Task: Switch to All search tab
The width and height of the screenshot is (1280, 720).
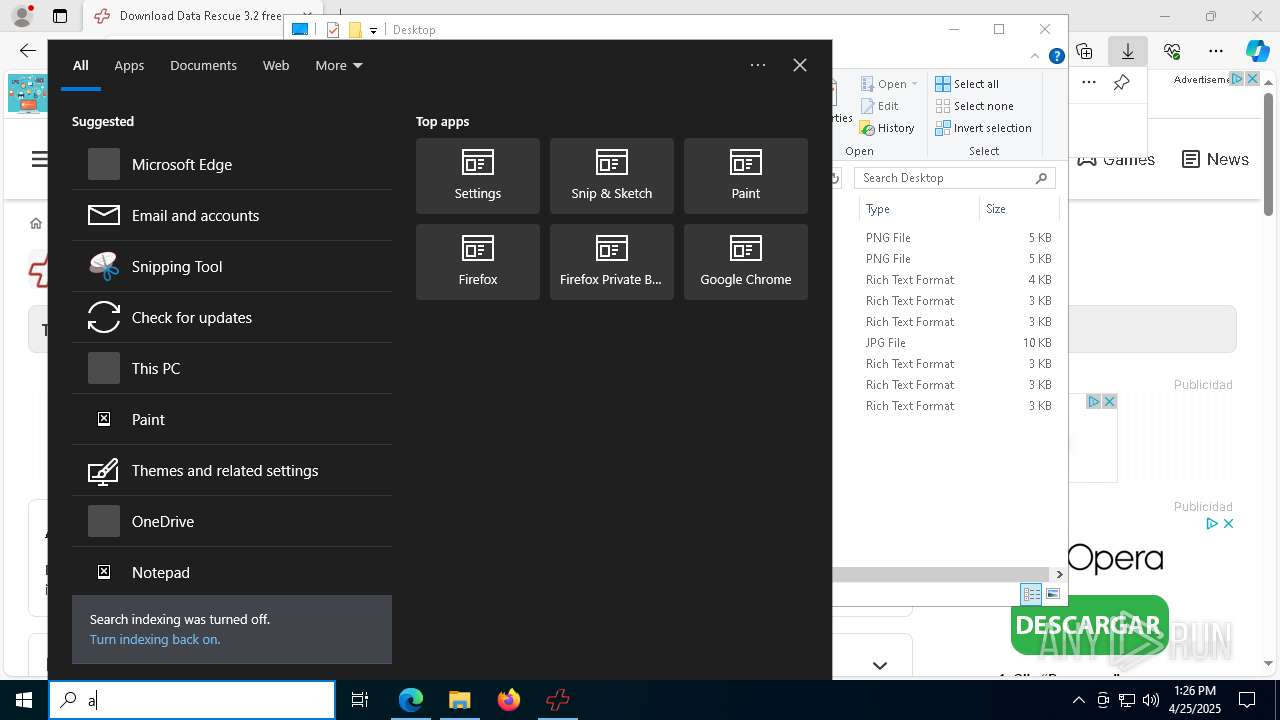Action: 81,65
